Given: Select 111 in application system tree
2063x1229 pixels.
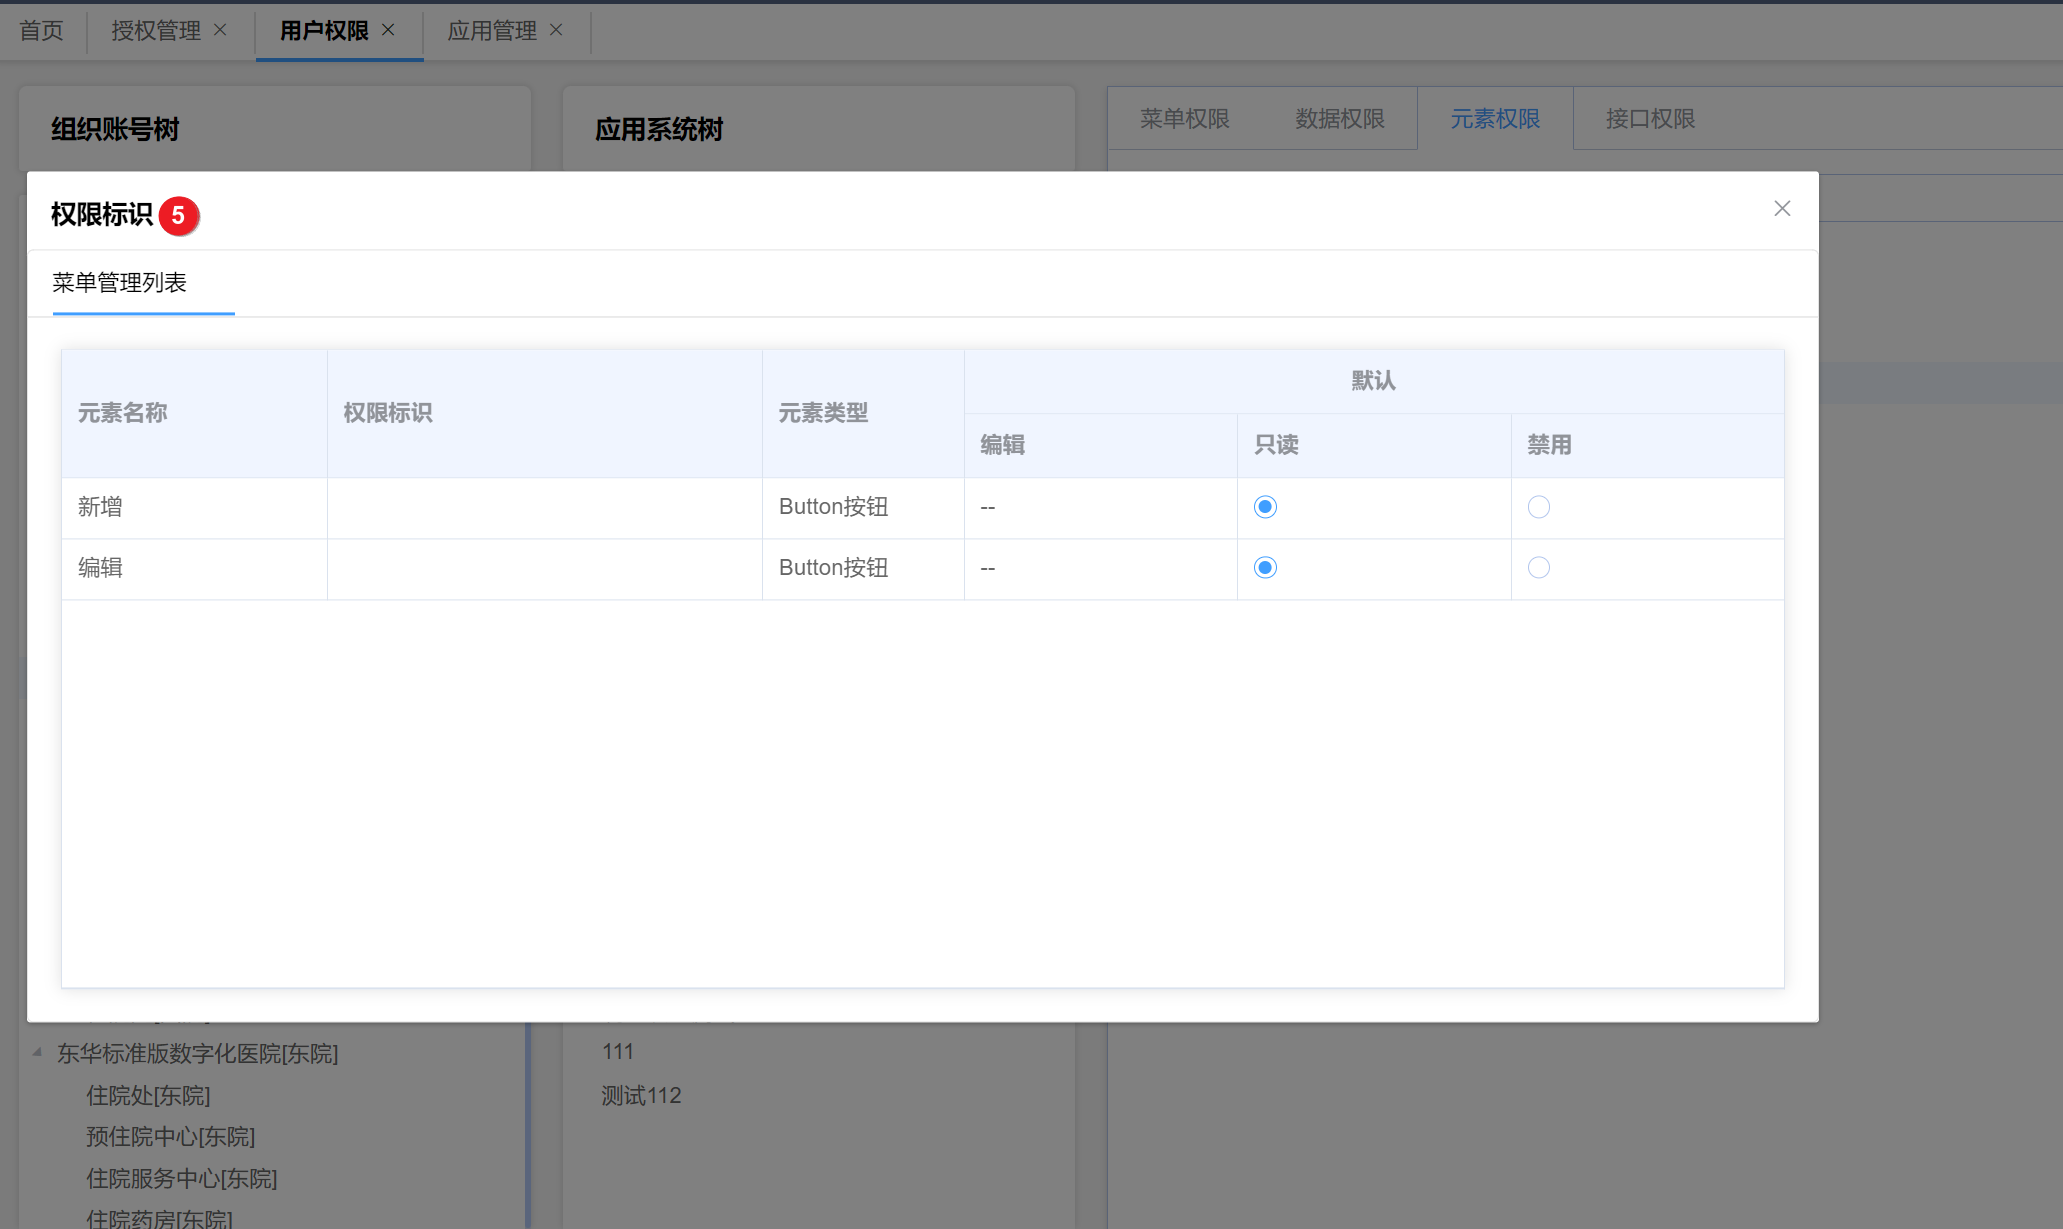Looking at the screenshot, I should click(618, 1052).
